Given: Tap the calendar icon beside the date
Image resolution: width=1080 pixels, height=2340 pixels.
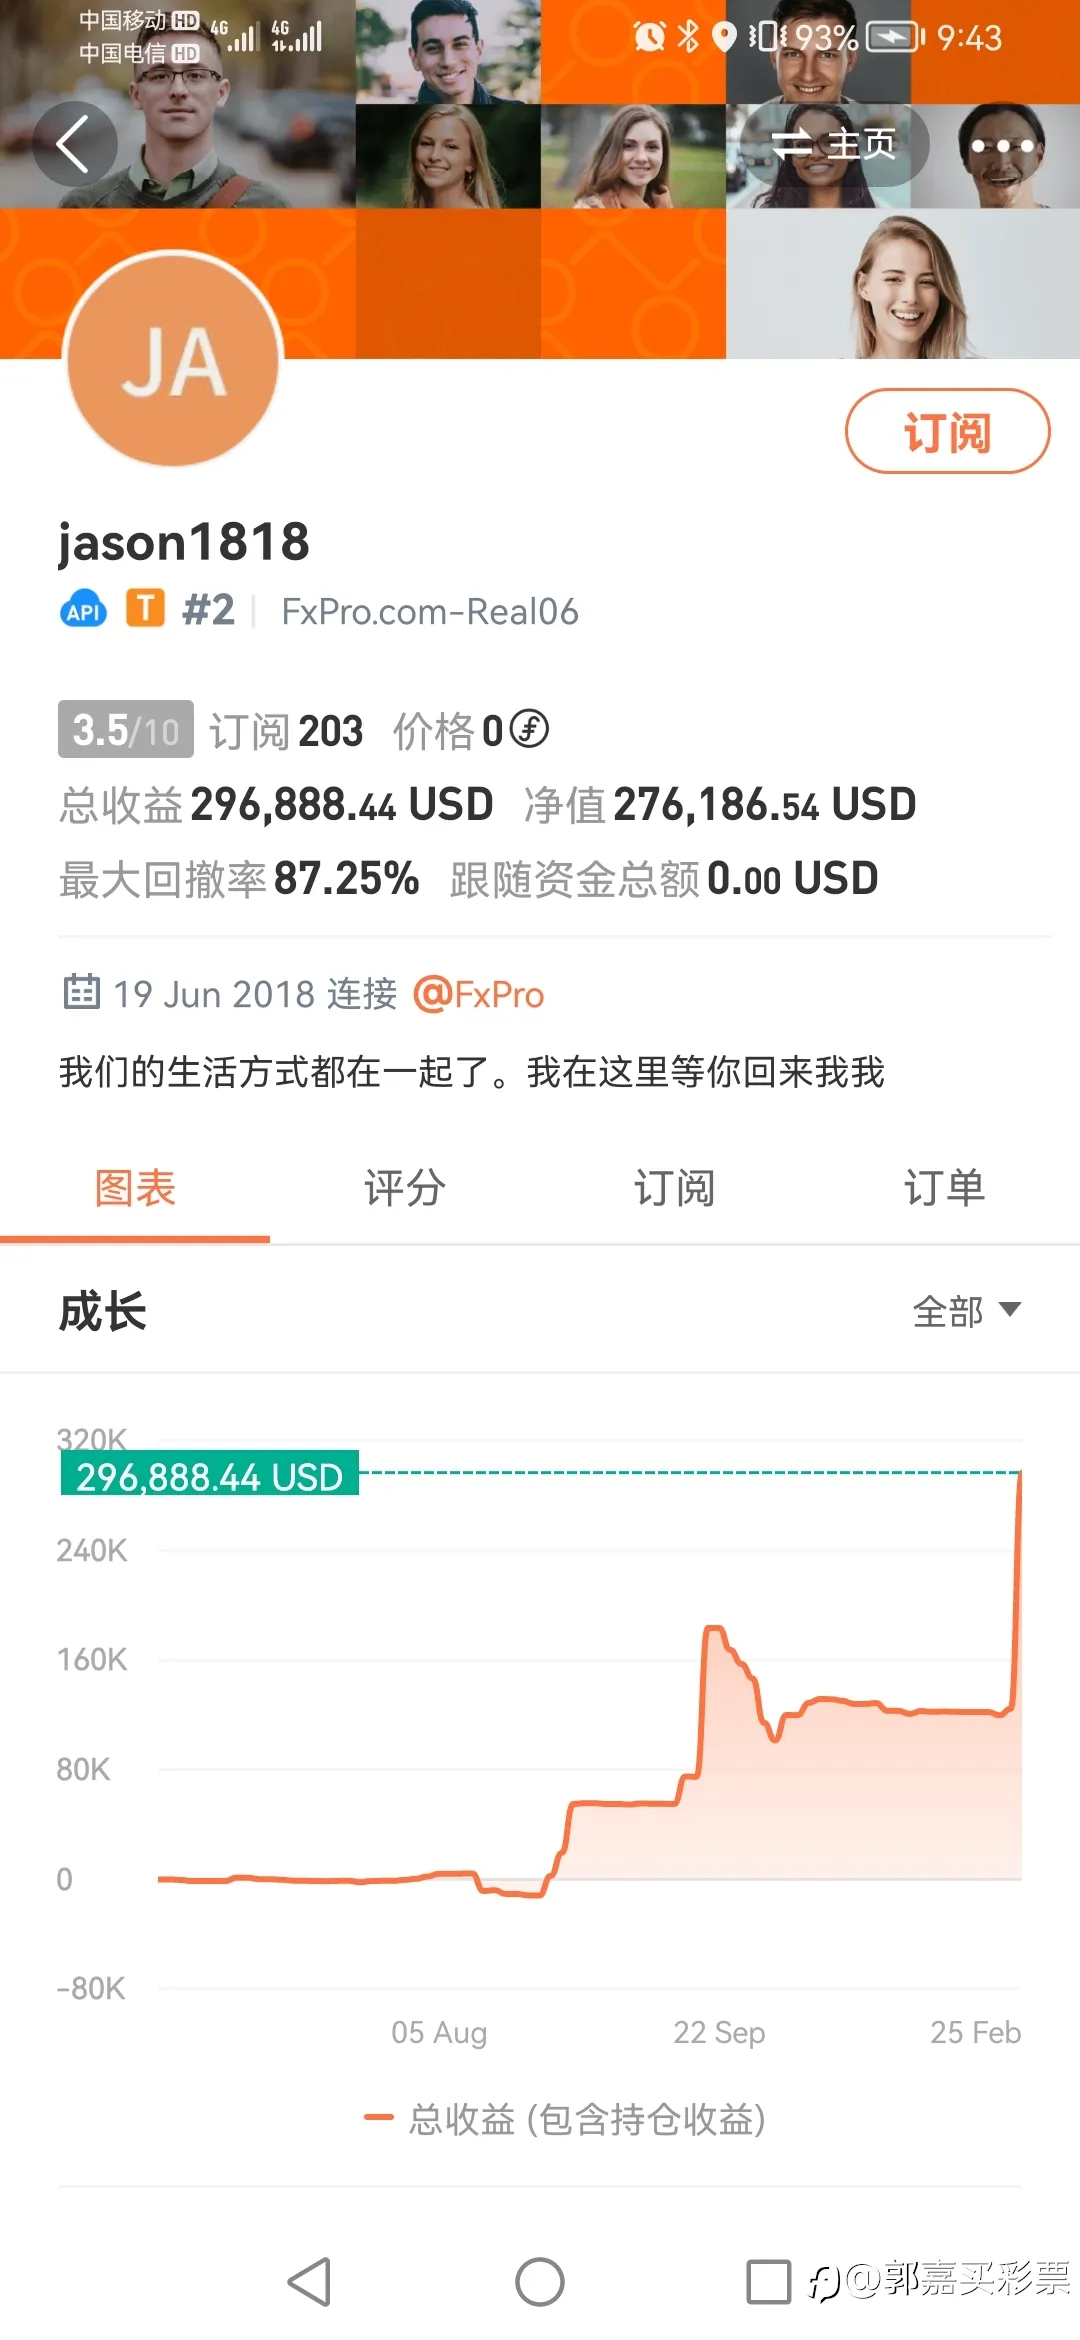Looking at the screenshot, I should tap(81, 992).
